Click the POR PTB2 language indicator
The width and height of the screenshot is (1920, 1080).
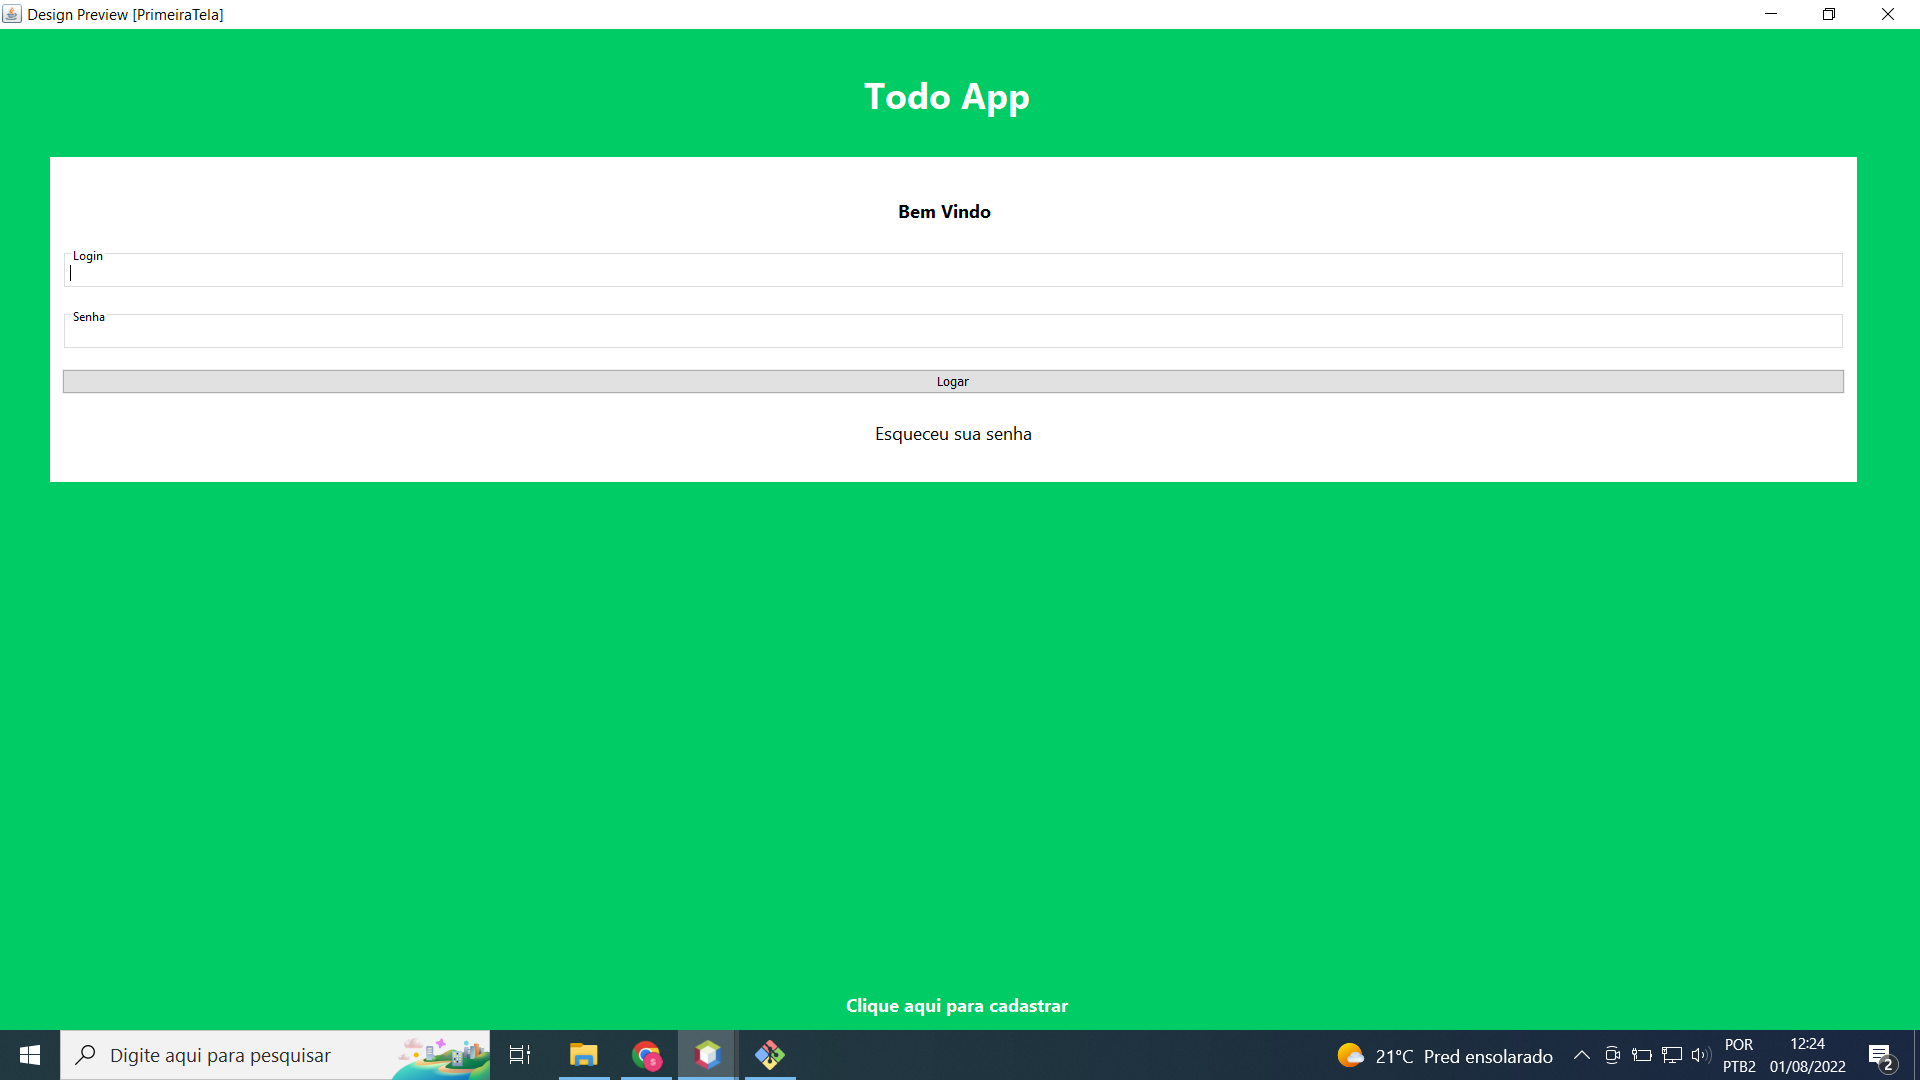tap(1739, 1055)
